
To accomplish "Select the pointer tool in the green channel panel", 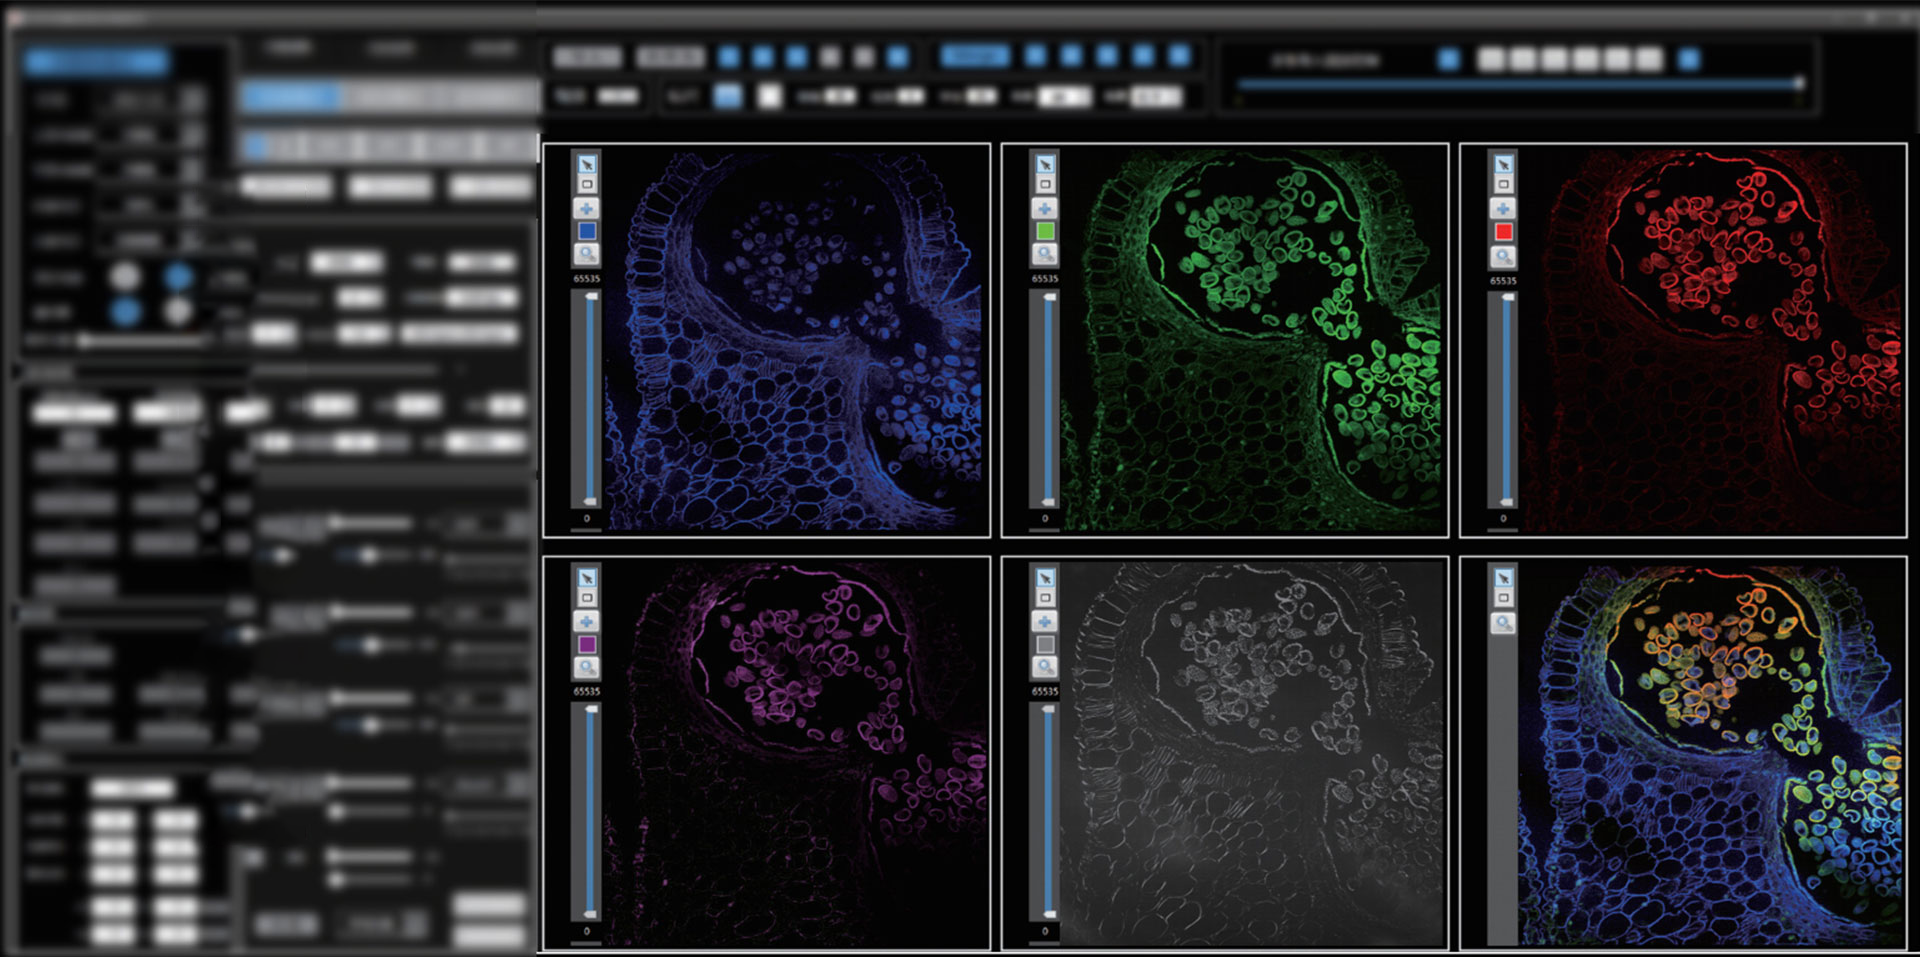I will [1045, 164].
